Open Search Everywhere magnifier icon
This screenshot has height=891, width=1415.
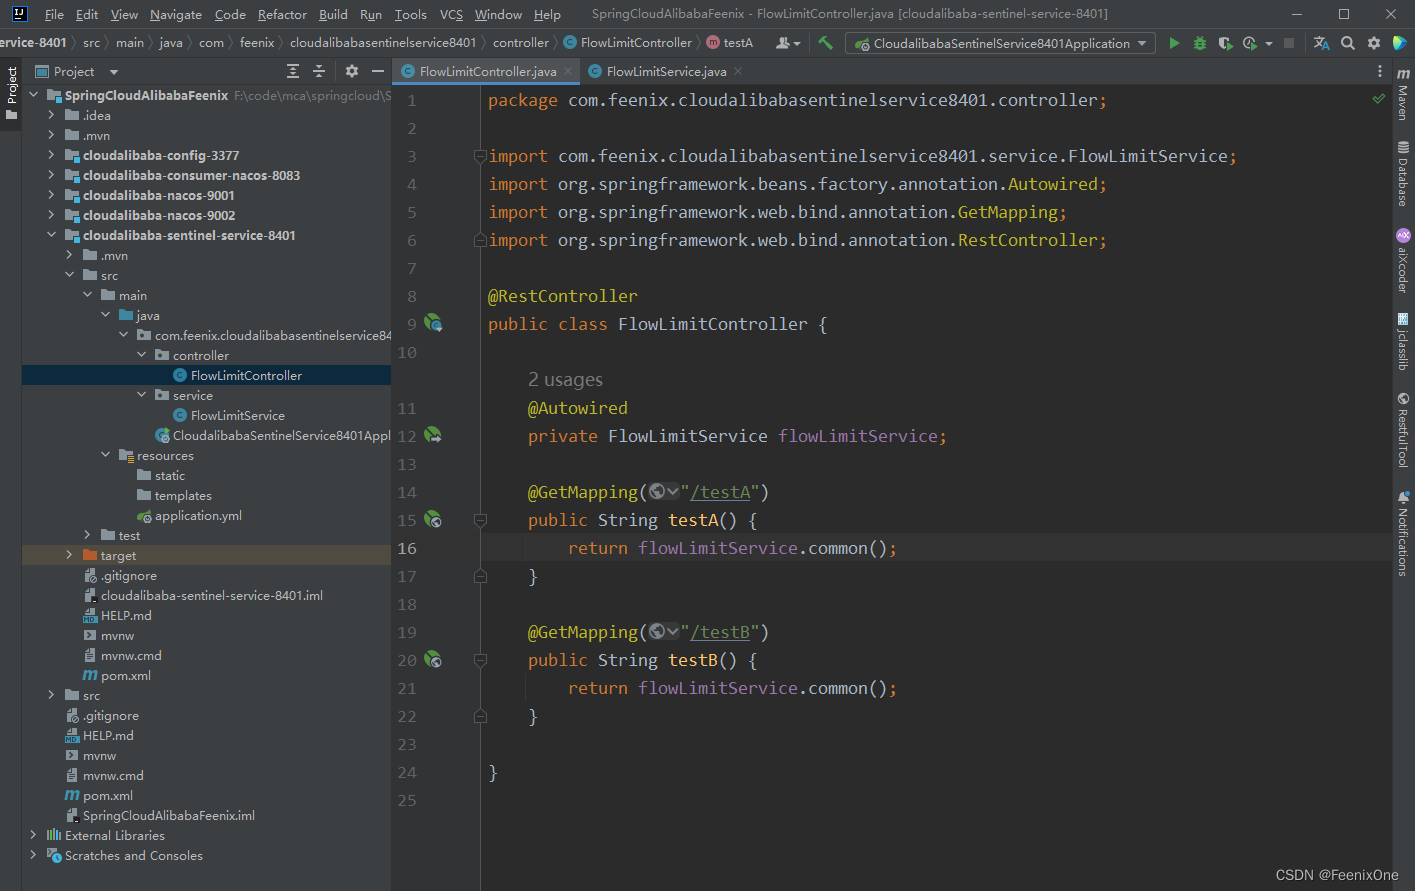(x=1348, y=43)
